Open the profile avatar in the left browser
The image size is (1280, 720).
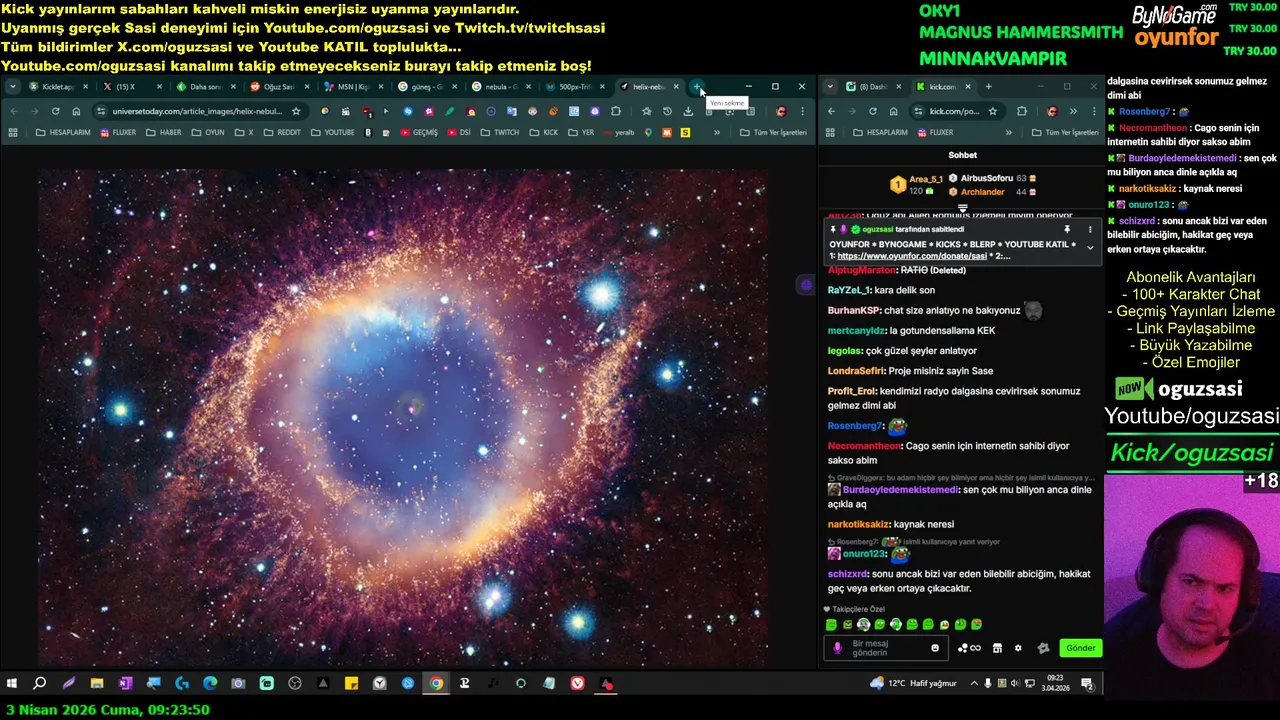(x=781, y=111)
